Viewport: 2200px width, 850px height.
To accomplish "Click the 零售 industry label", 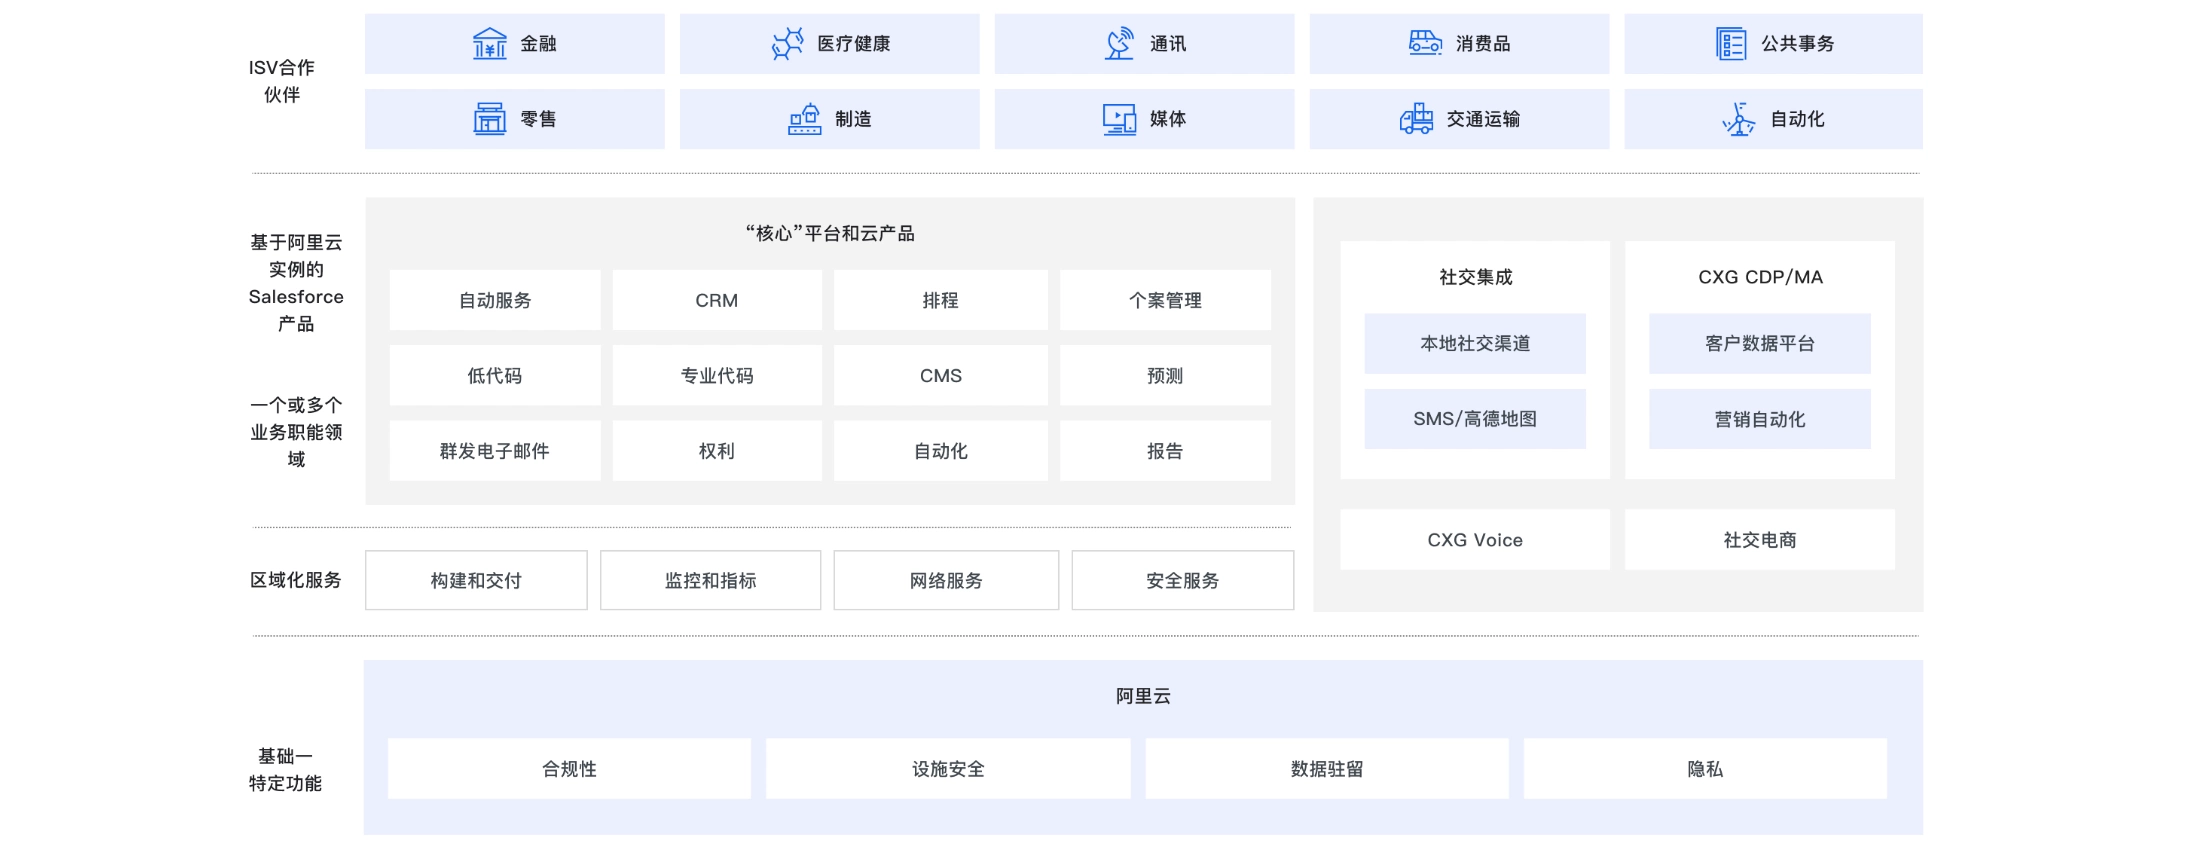I will click(x=538, y=119).
